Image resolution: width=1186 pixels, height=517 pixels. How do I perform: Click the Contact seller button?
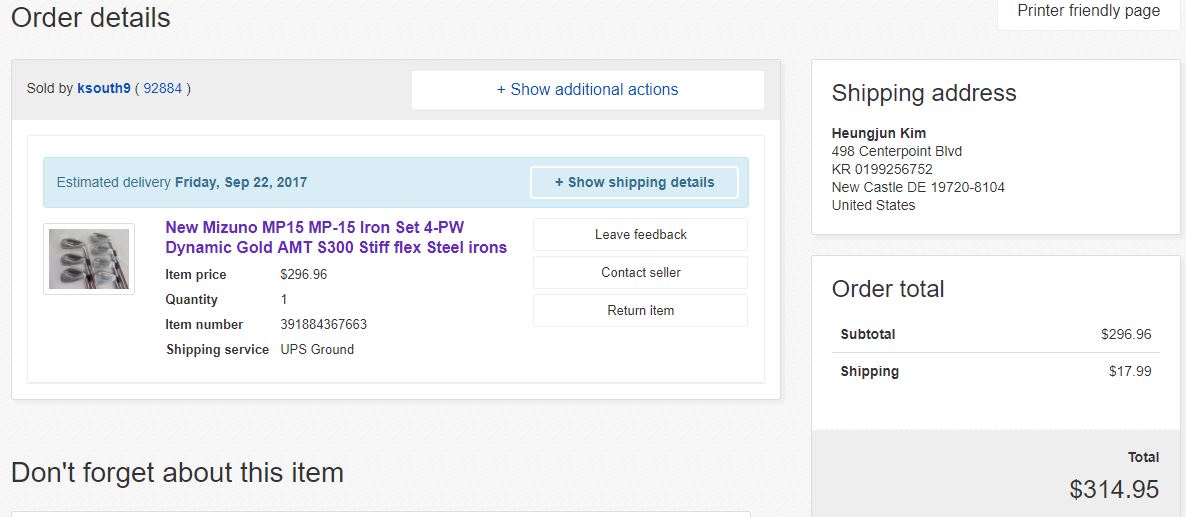(640, 272)
